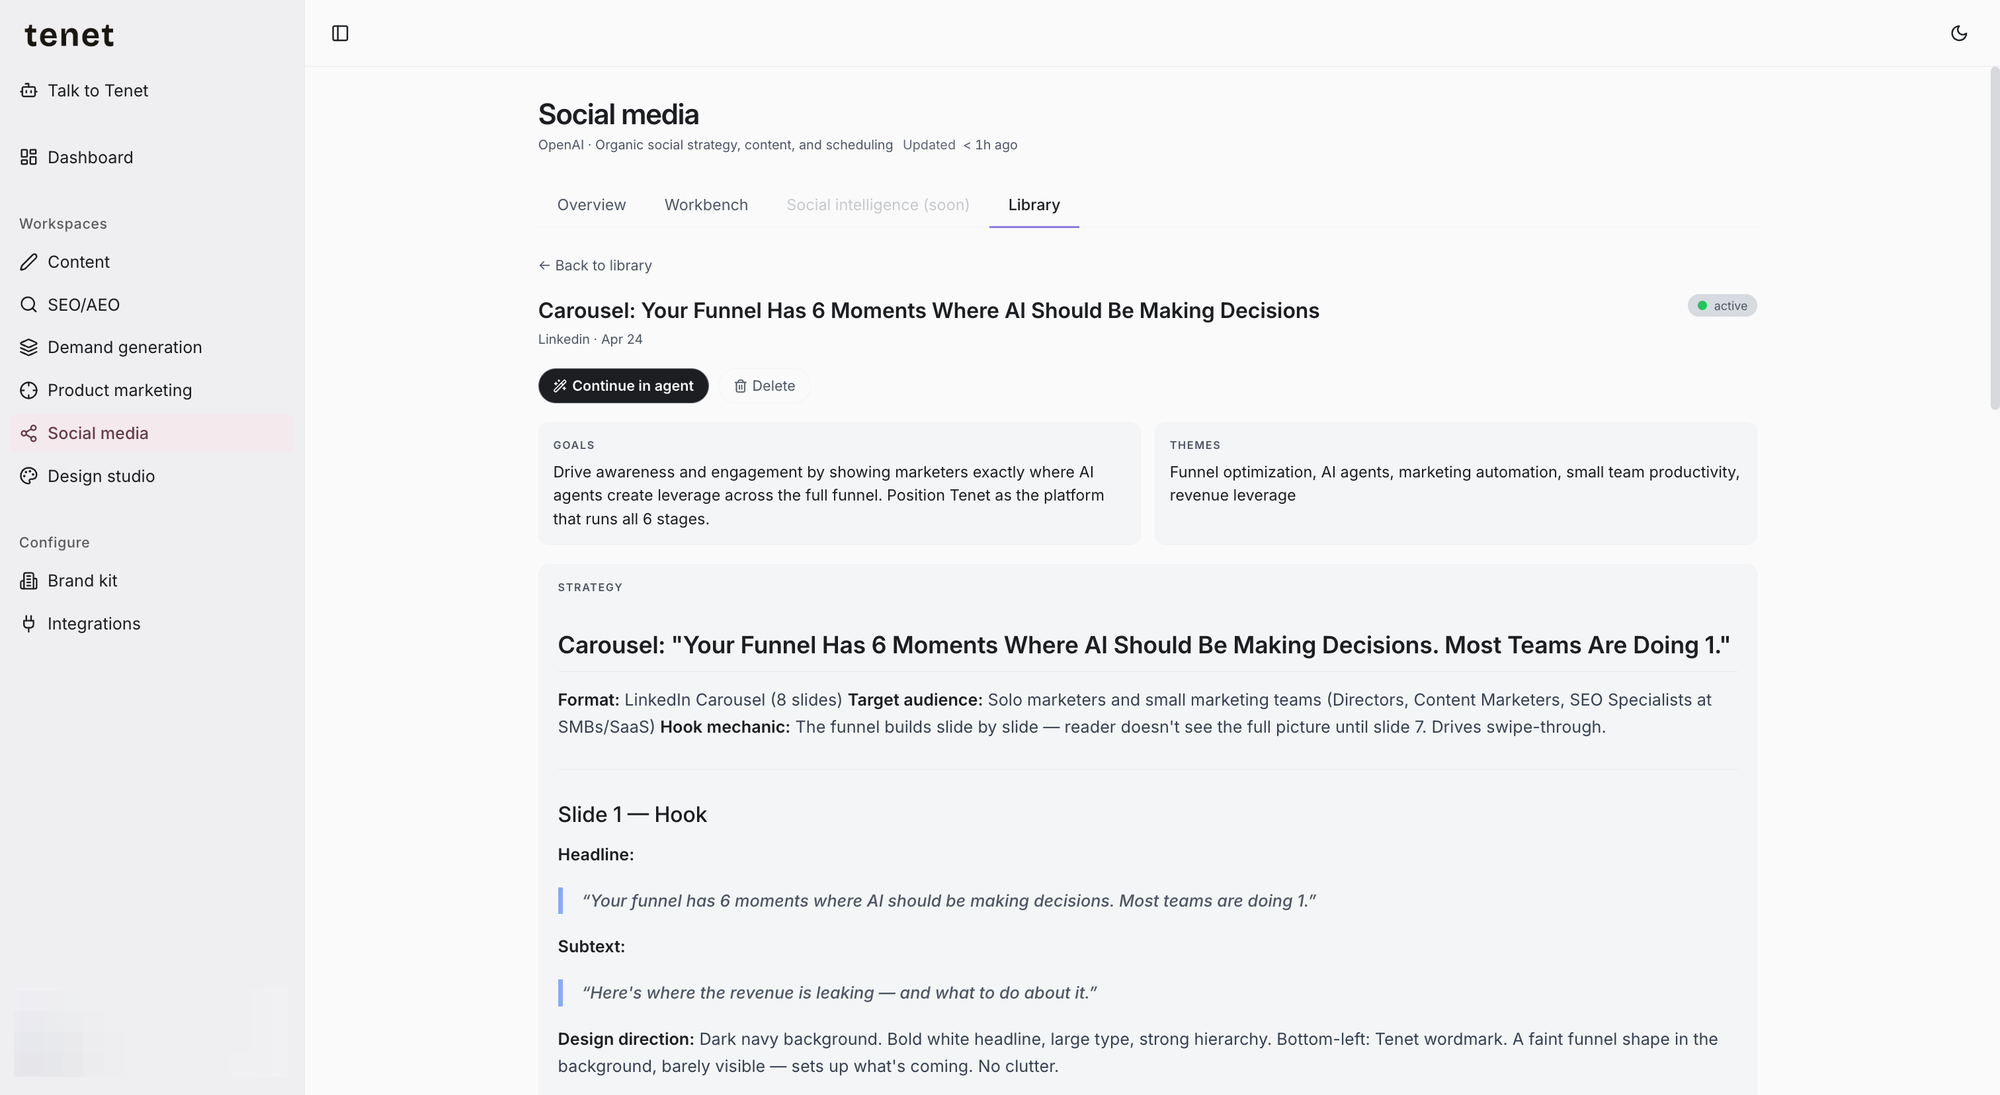Viewport: 2000px width, 1095px height.
Task: Click the Integrations plug icon
Action: click(x=29, y=624)
